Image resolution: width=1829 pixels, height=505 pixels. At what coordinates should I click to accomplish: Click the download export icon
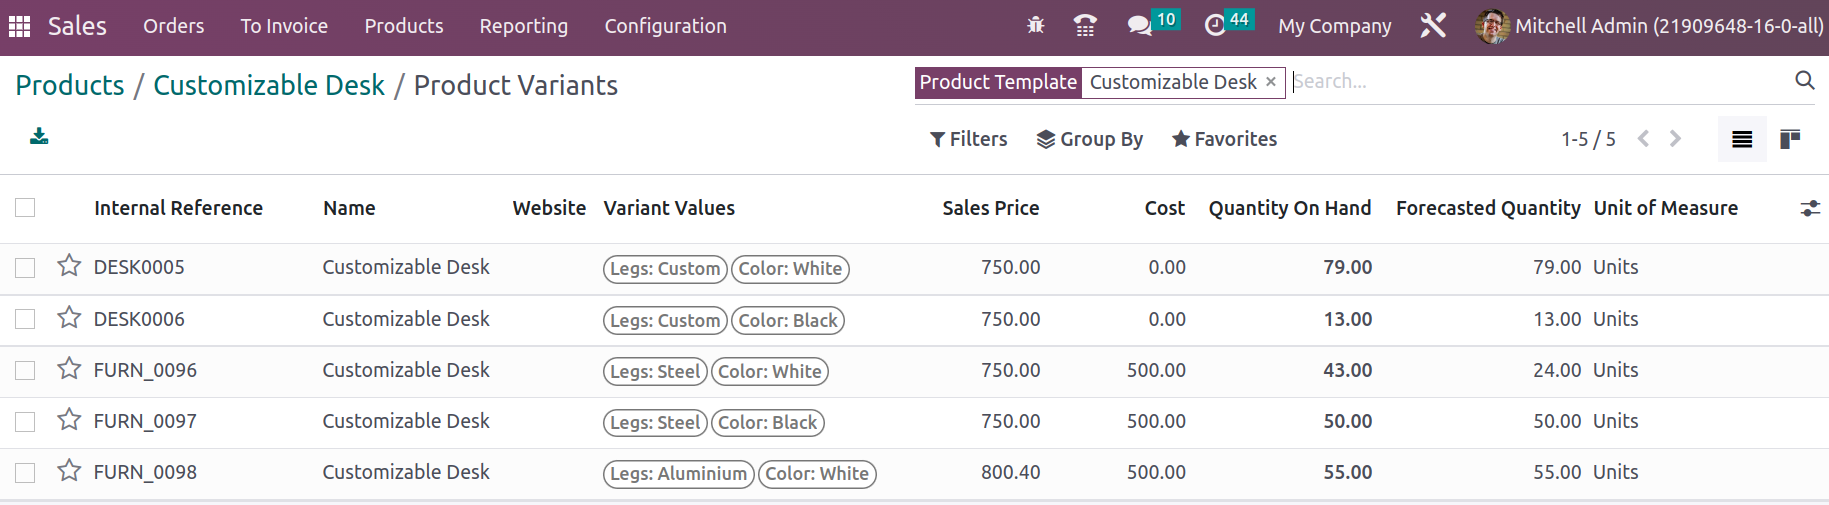[x=39, y=136]
